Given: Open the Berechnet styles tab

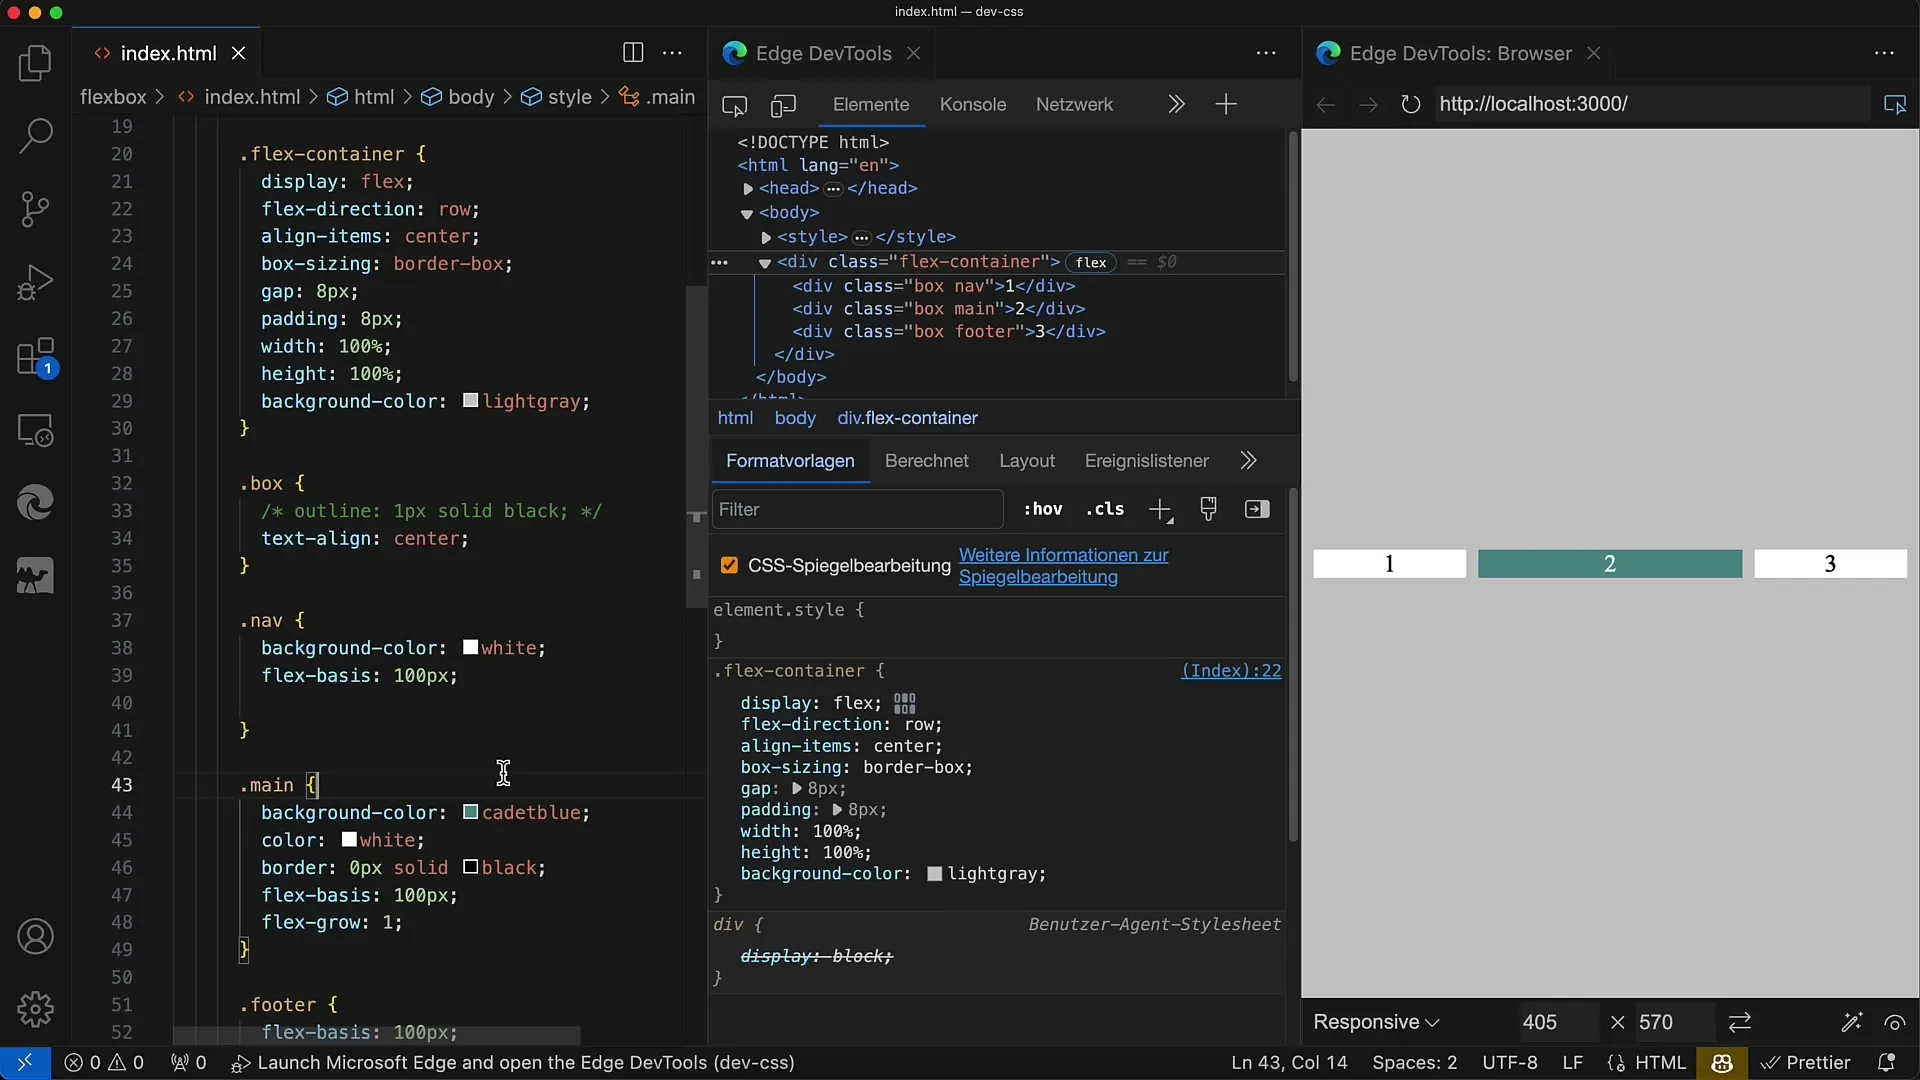Looking at the screenshot, I should (927, 461).
